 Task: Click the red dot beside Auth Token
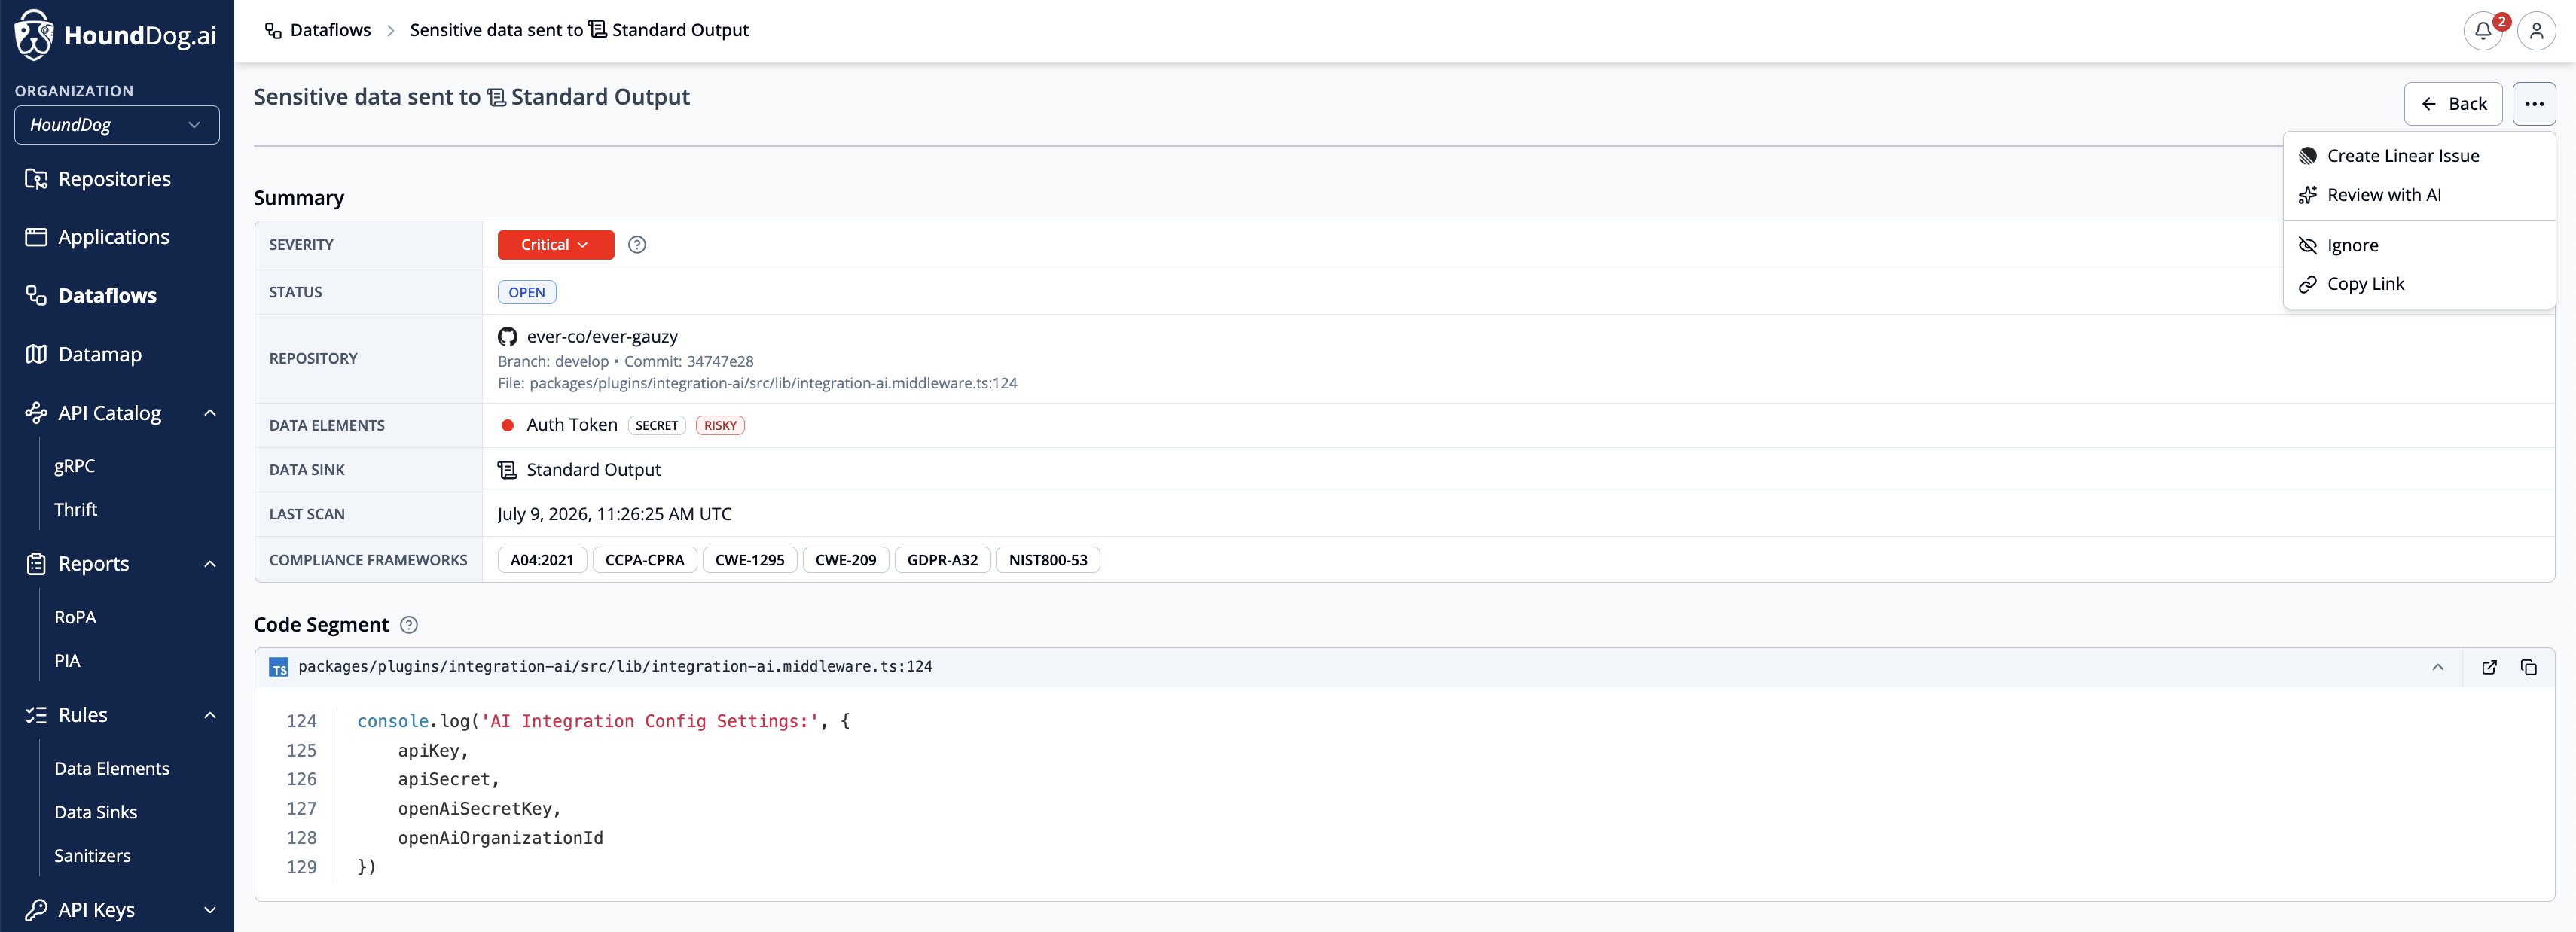507,426
